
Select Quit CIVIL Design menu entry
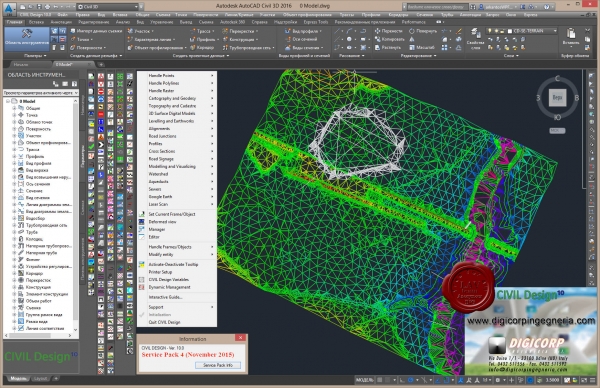pyautogui.click(x=177, y=322)
